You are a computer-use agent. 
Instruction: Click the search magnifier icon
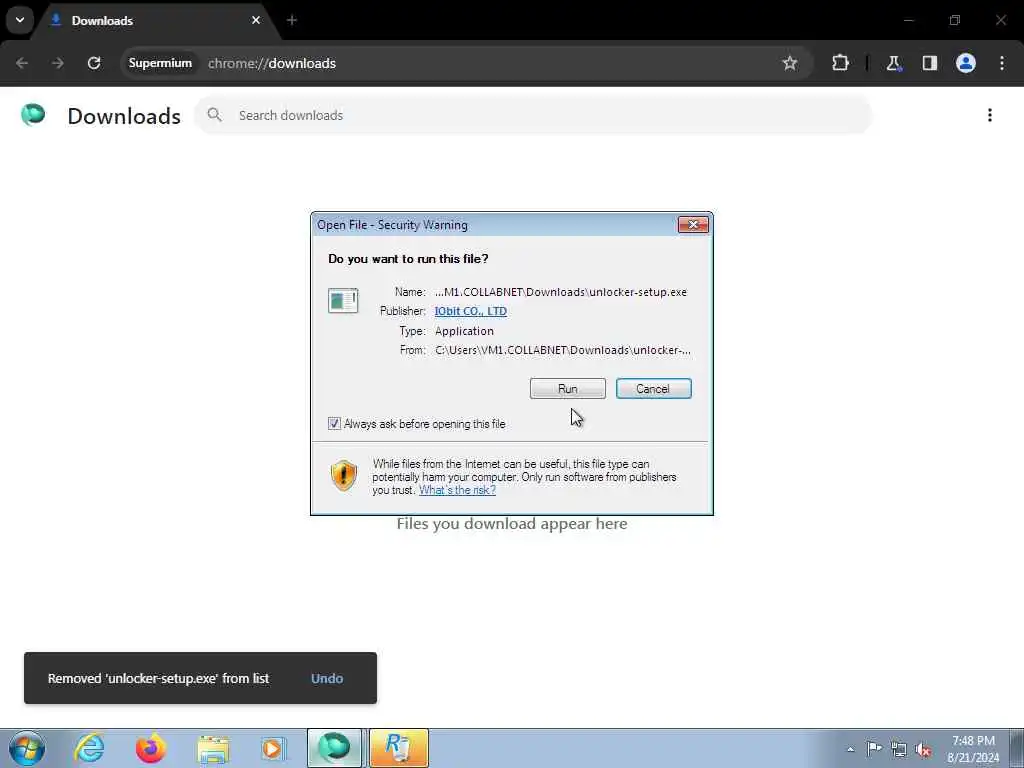pyautogui.click(x=214, y=115)
